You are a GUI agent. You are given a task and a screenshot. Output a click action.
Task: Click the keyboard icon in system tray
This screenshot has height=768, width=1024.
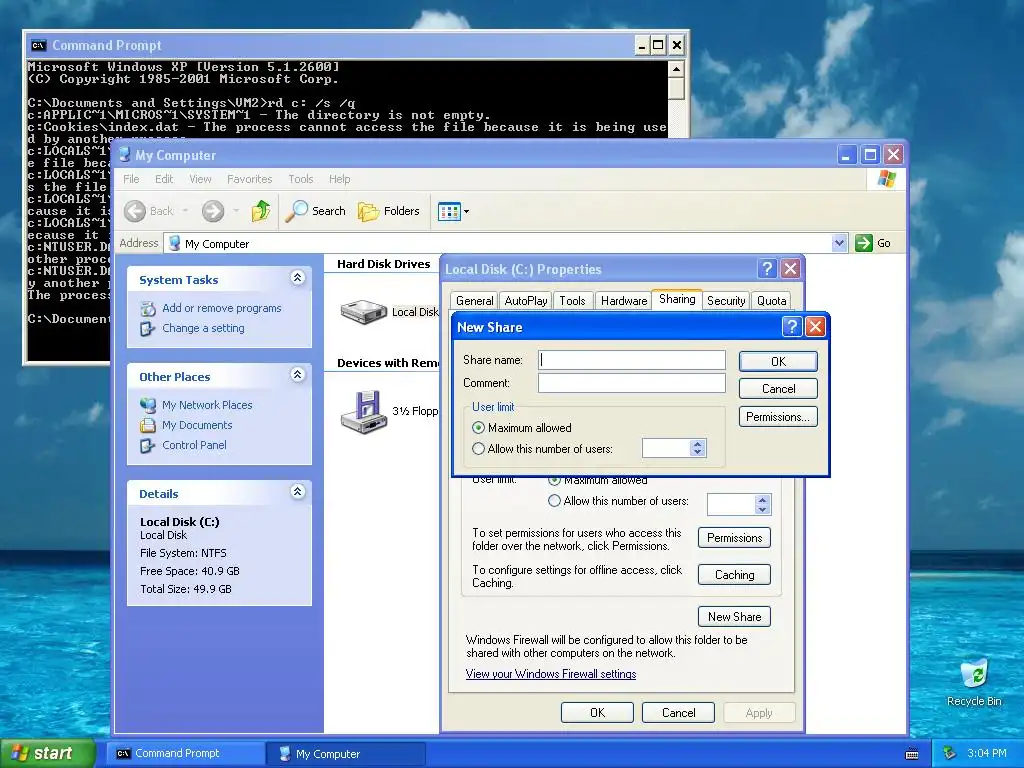click(x=912, y=754)
